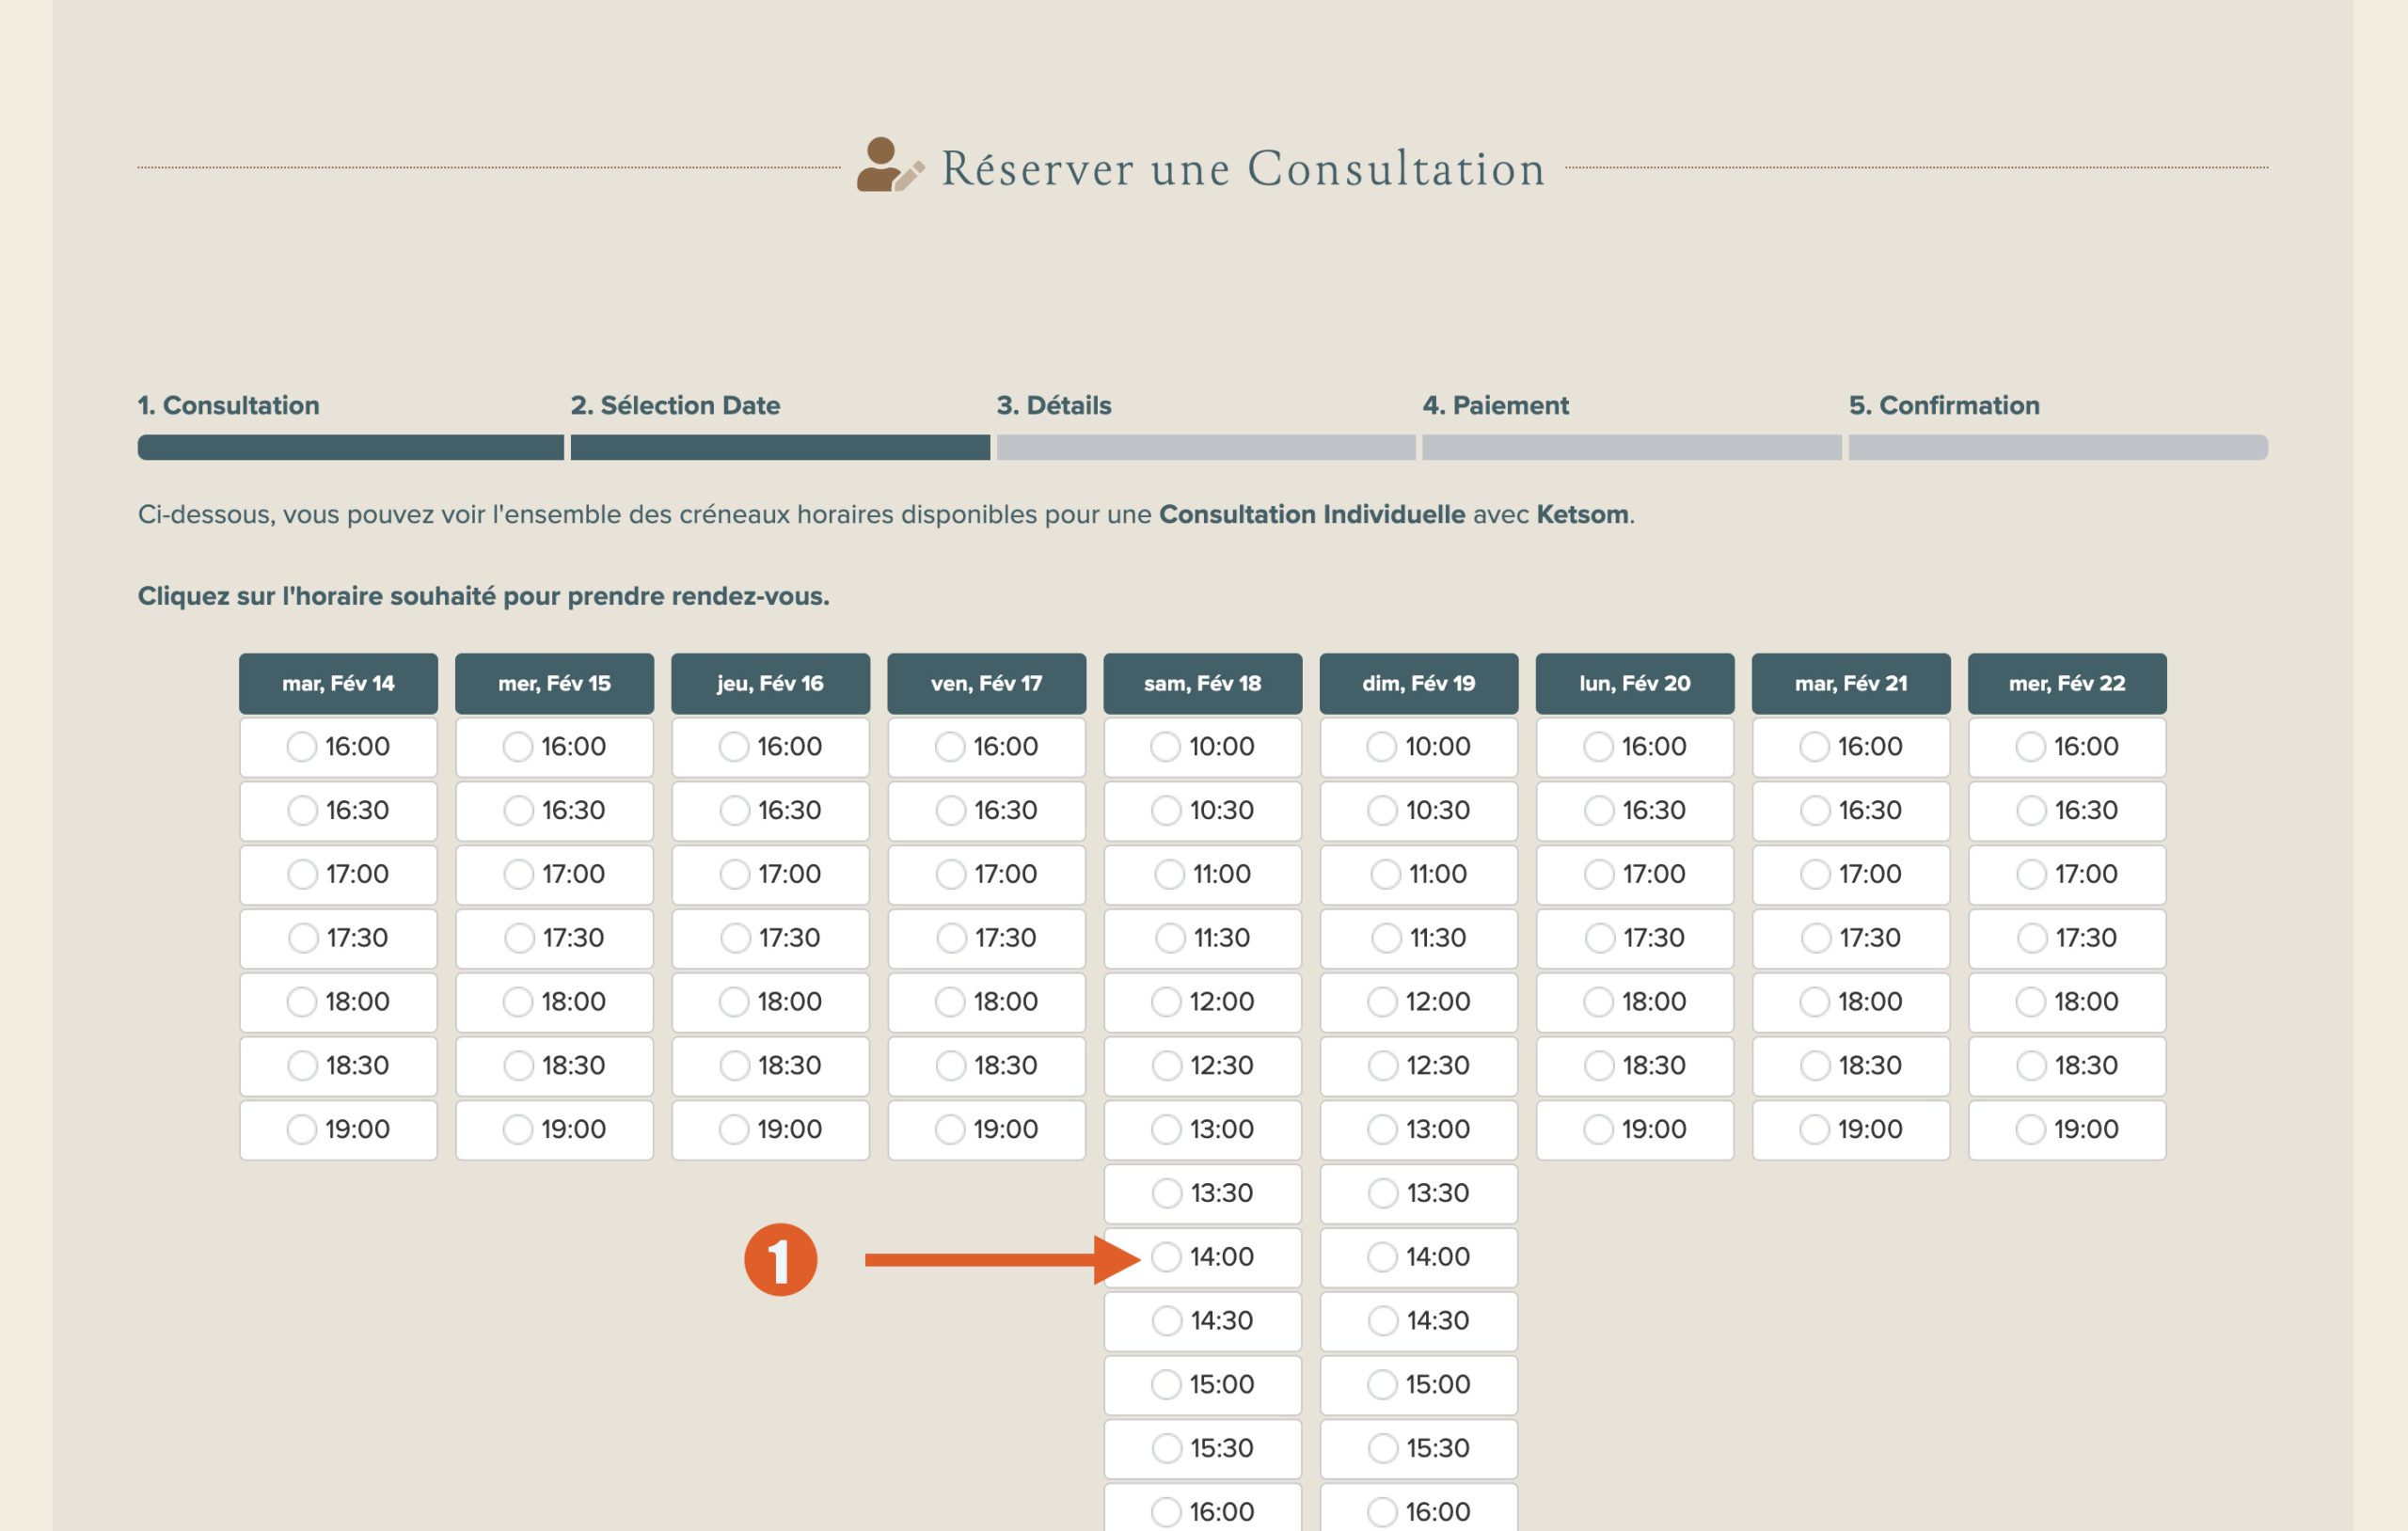Viewport: 2408px width, 1531px height.
Task: Open step 3. Détails
Action: 1054,405
